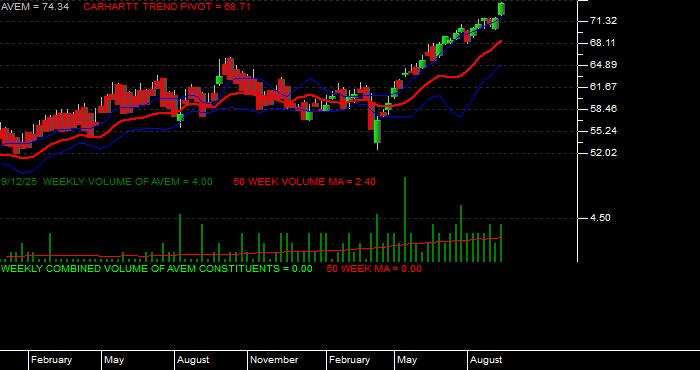Image resolution: width=700 pixels, height=370 pixels.
Task: Click the latest green candlestick at the chart top
Action: 501,9
